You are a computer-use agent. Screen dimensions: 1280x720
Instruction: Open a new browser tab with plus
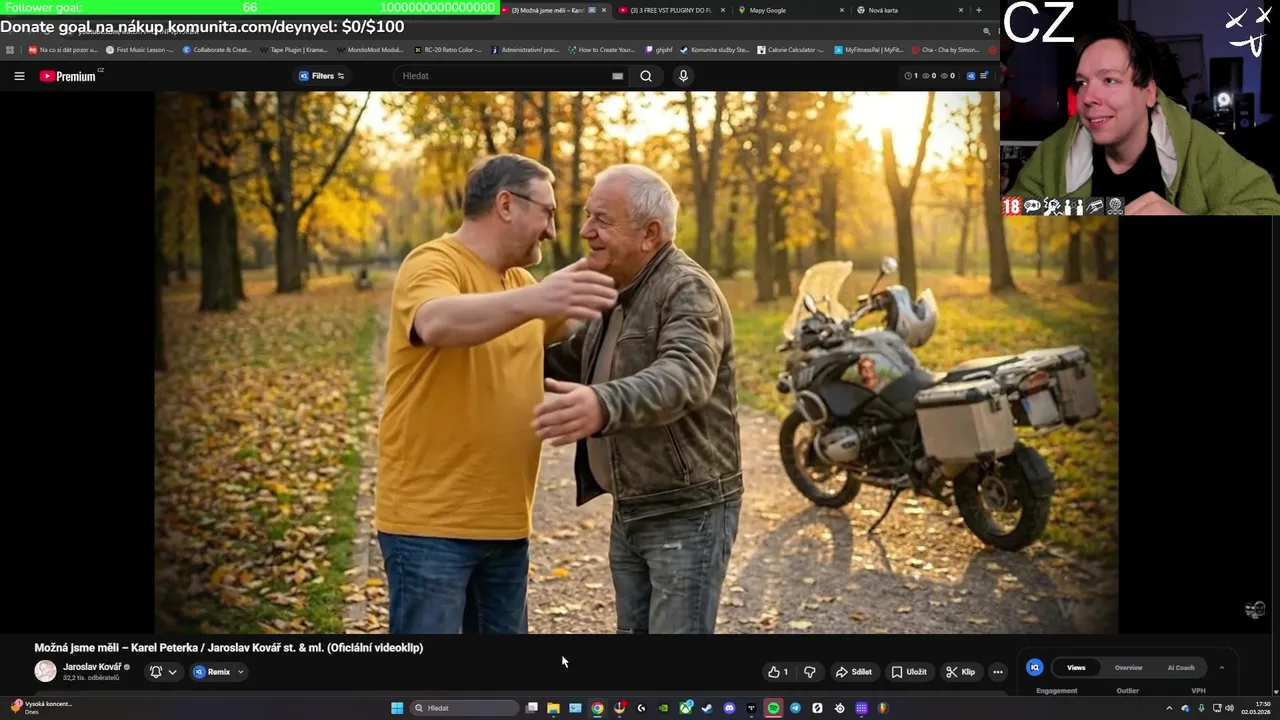(978, 10)
